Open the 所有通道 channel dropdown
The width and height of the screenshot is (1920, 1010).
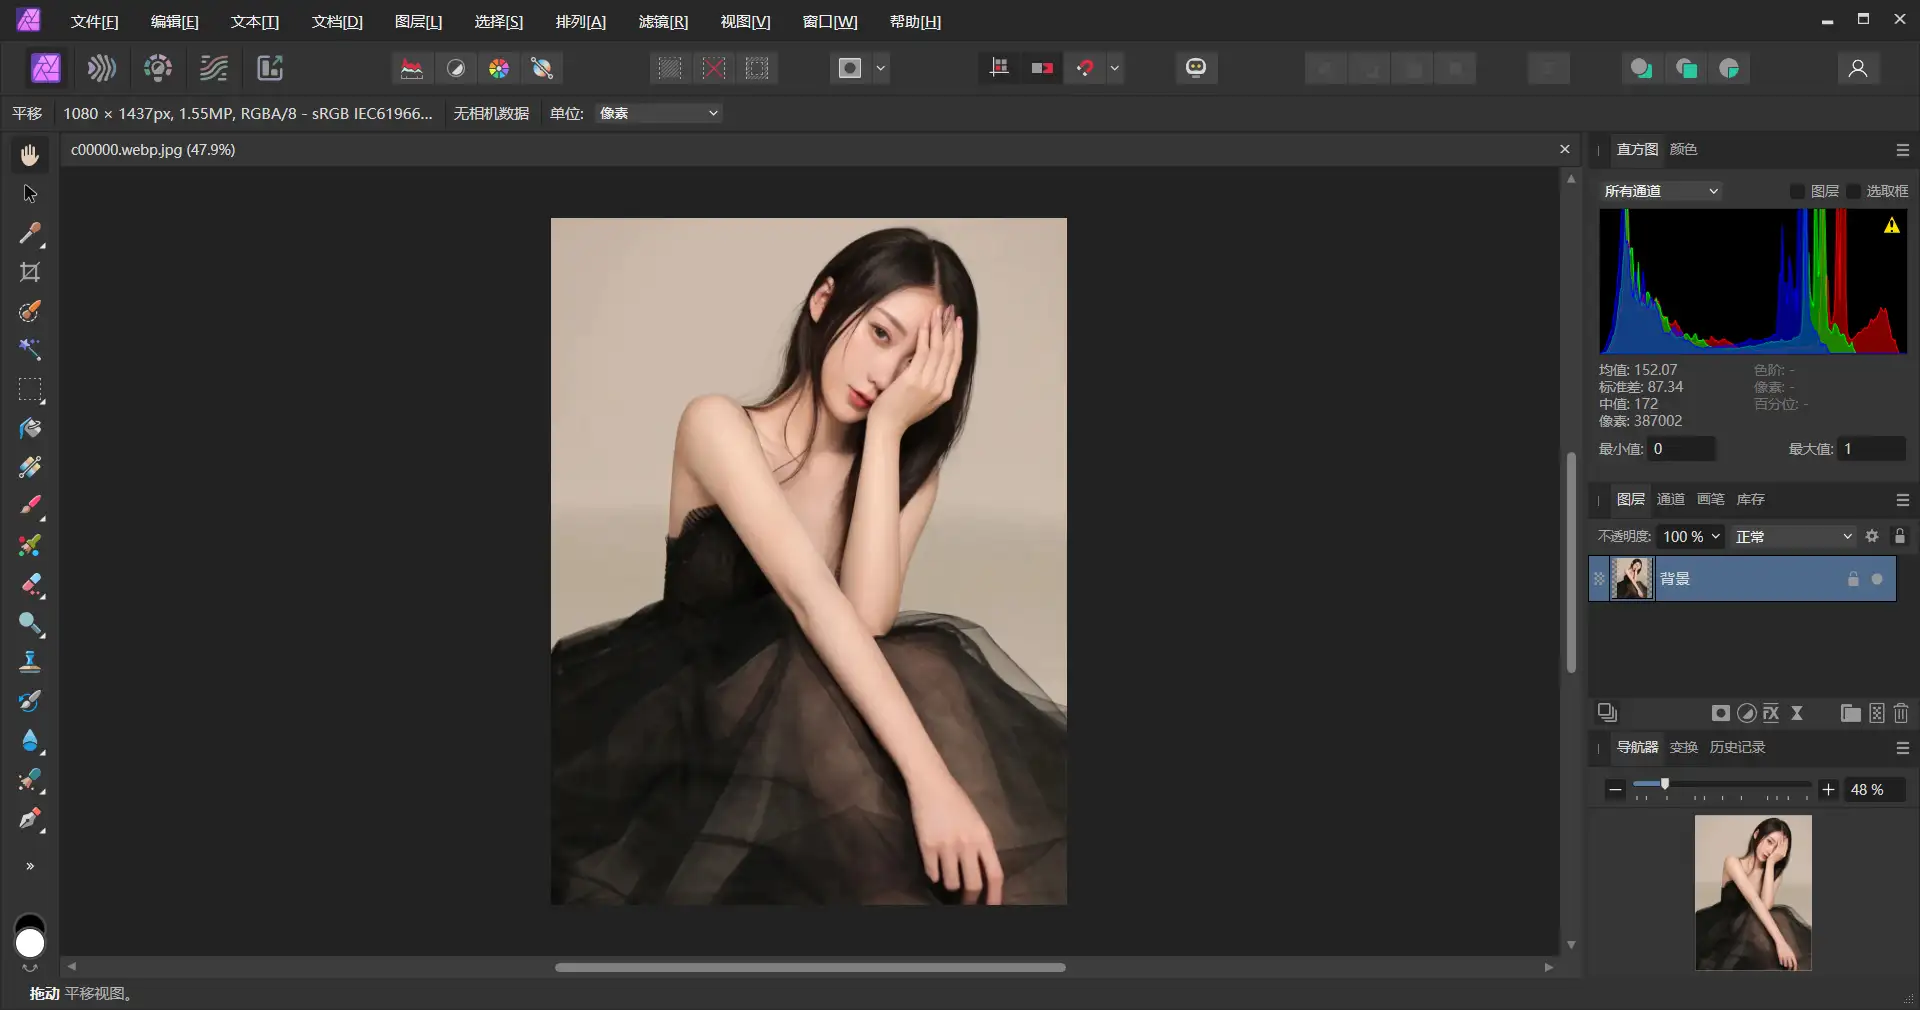point(1660,191)
